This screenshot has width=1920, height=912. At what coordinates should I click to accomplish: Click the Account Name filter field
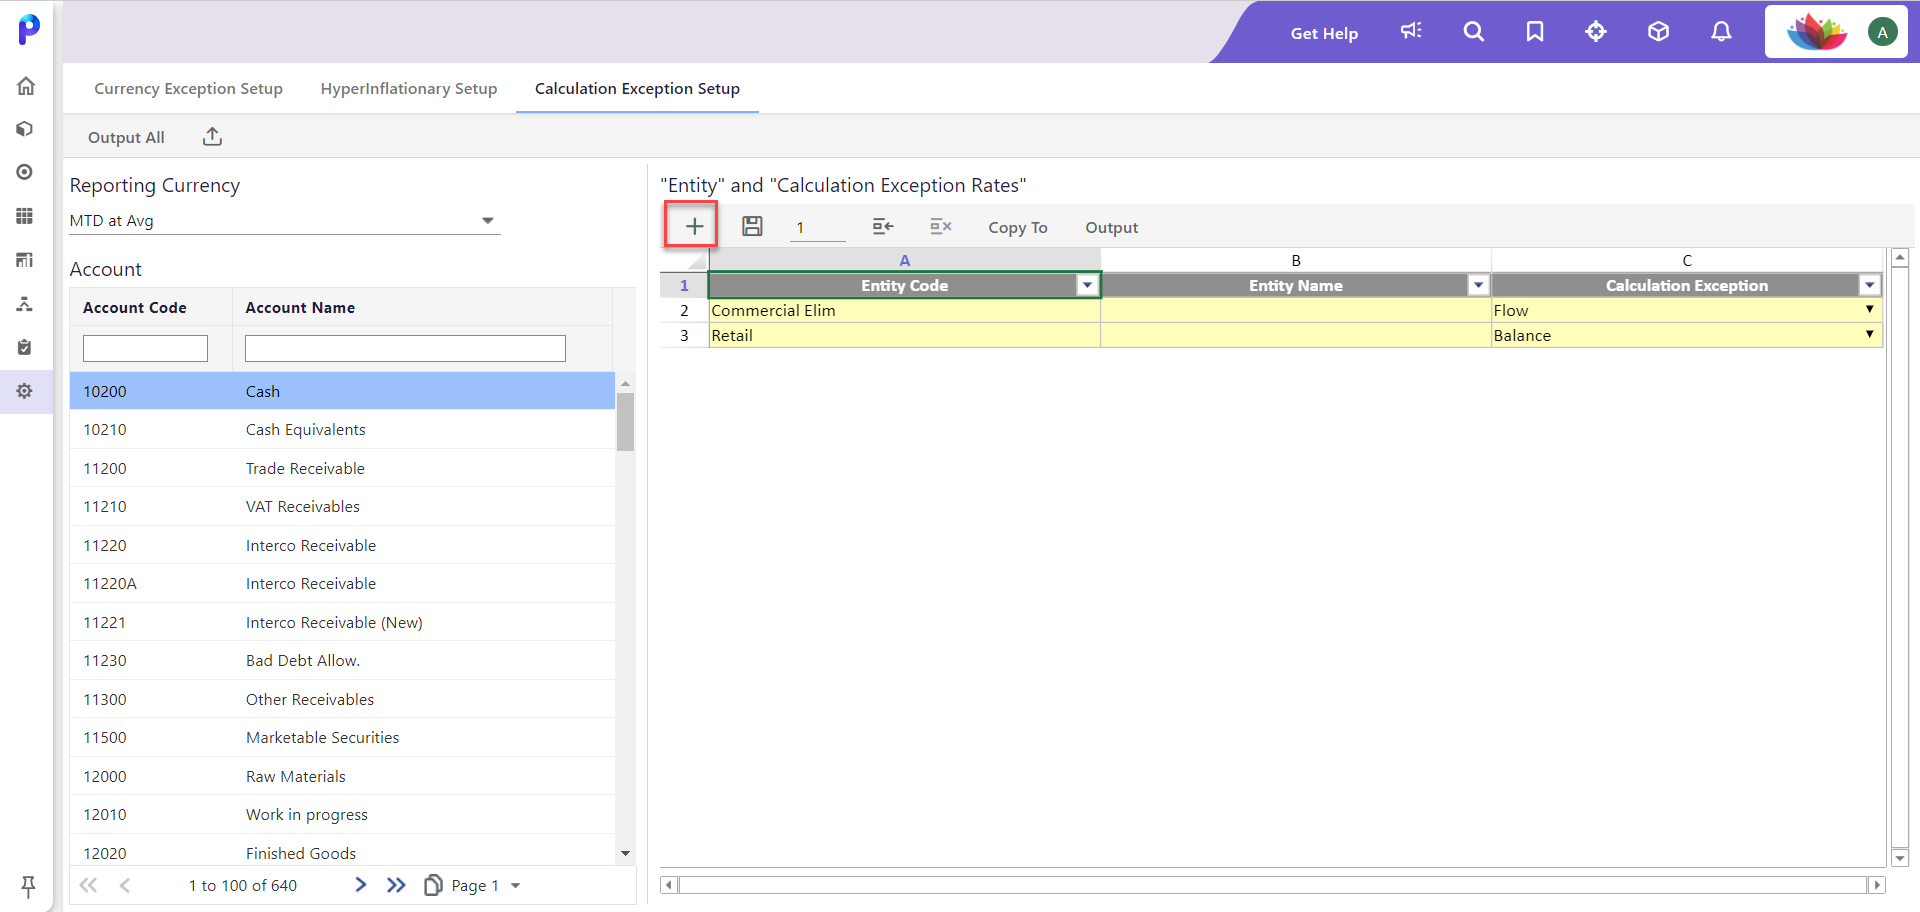[x=405, y=348]
